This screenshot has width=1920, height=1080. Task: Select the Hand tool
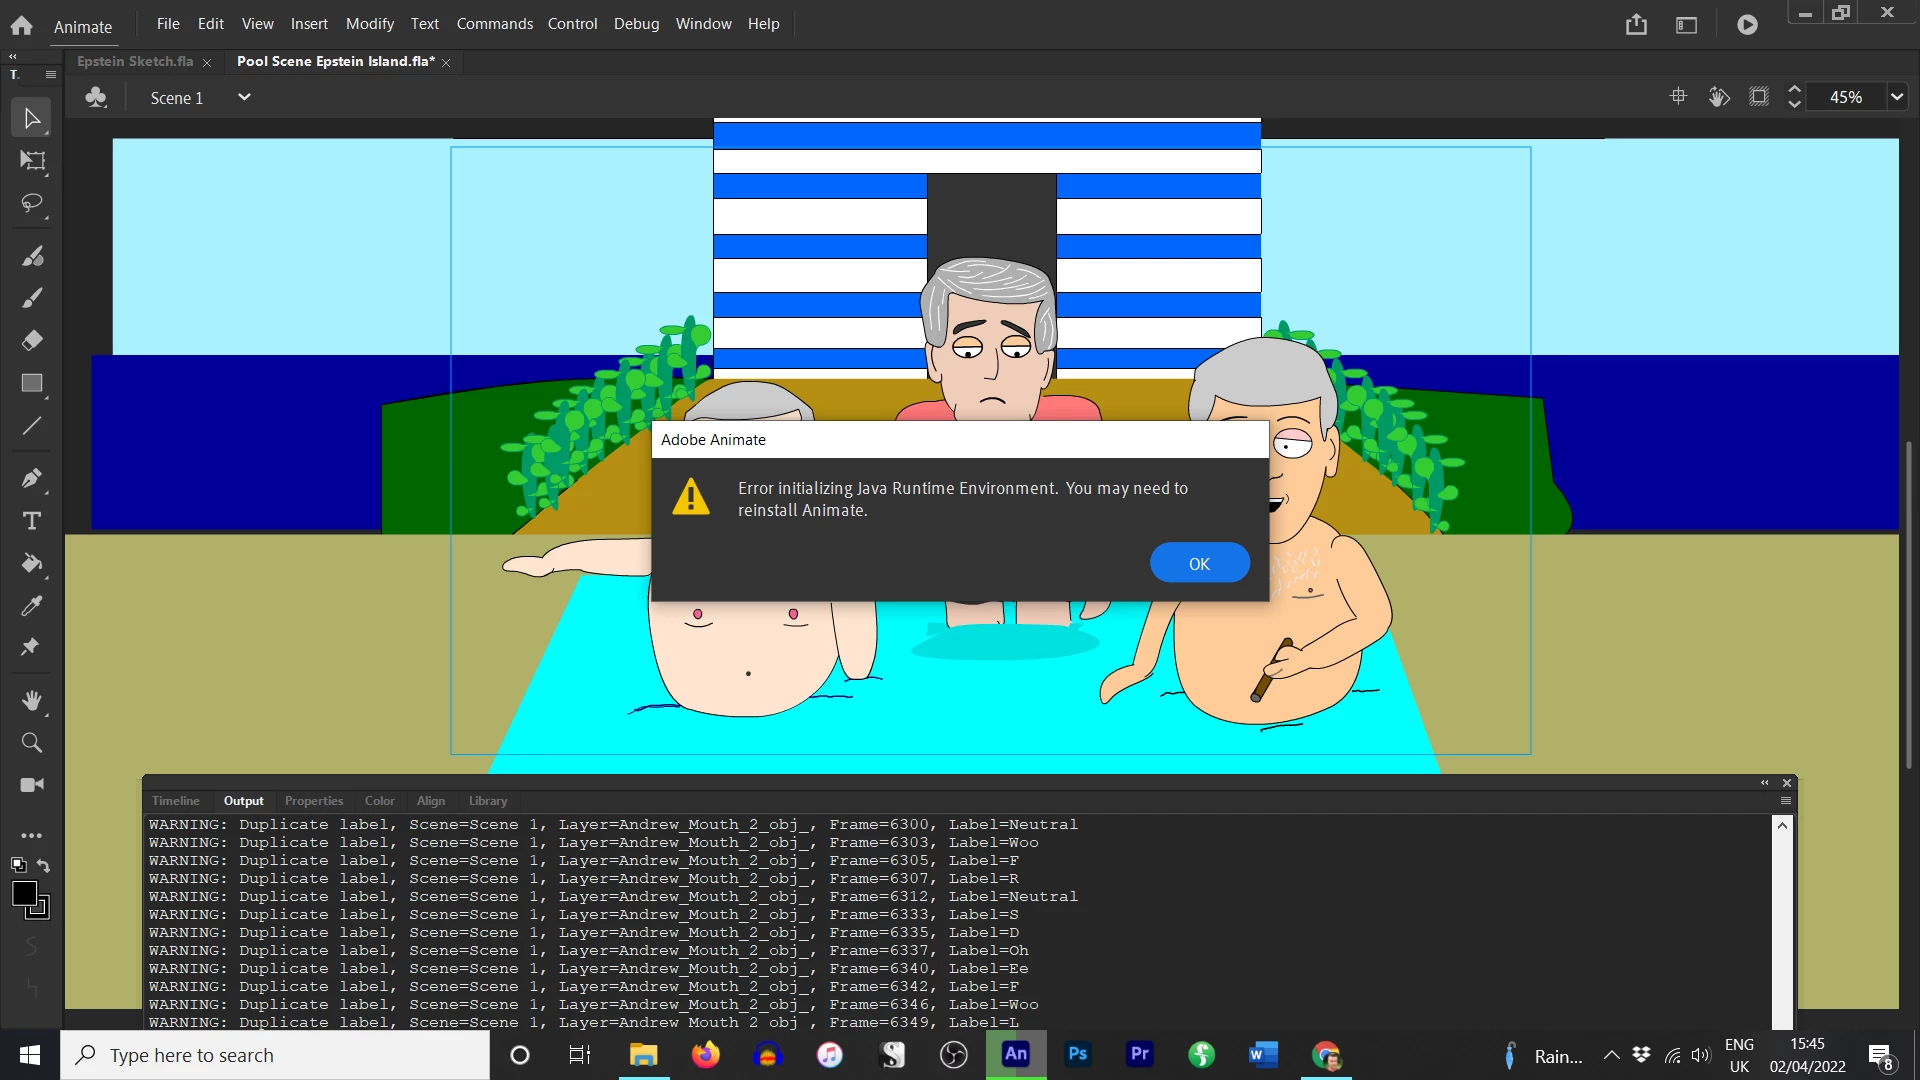(x=32, y=700)
